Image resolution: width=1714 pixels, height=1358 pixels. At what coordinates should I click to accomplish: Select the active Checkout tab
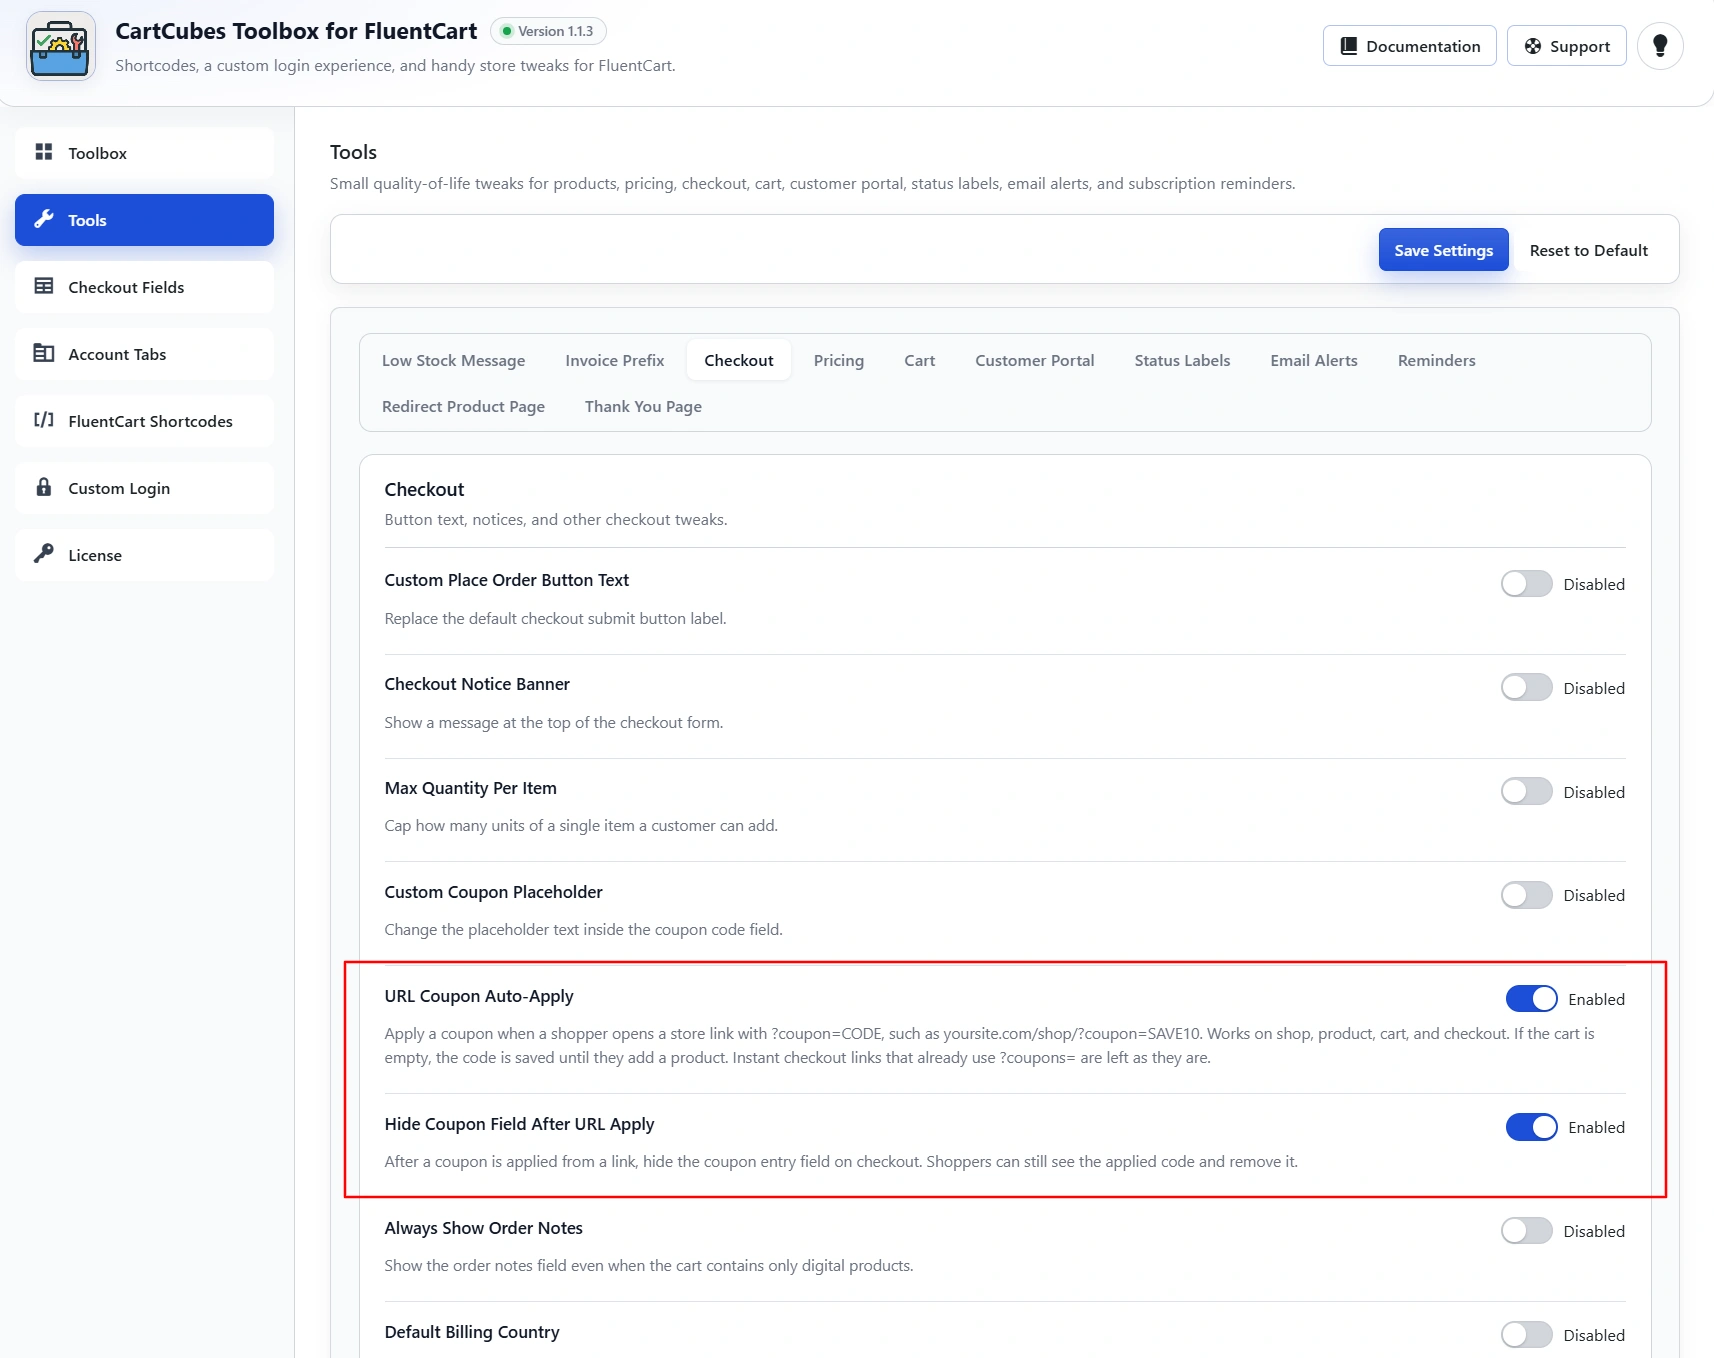(739, 360)
